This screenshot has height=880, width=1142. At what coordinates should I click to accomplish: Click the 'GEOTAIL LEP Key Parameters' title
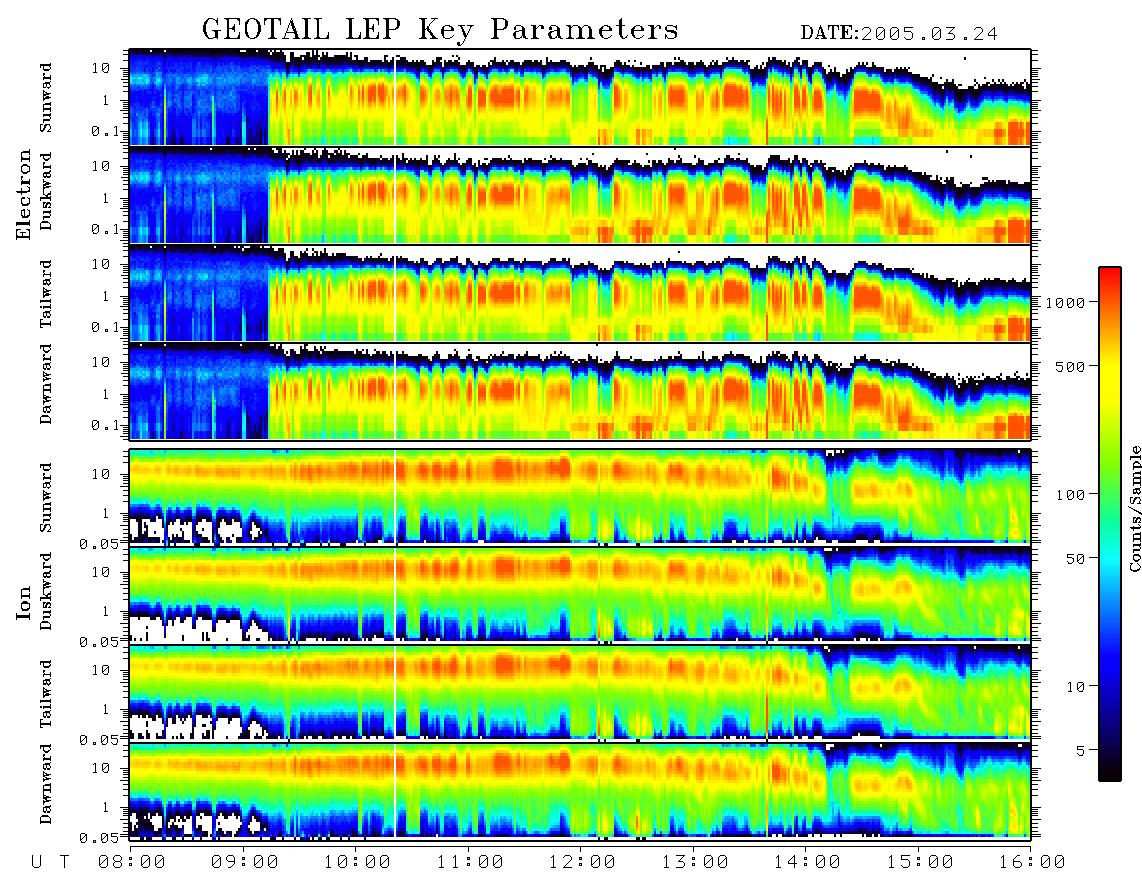[x=440, y=30]
